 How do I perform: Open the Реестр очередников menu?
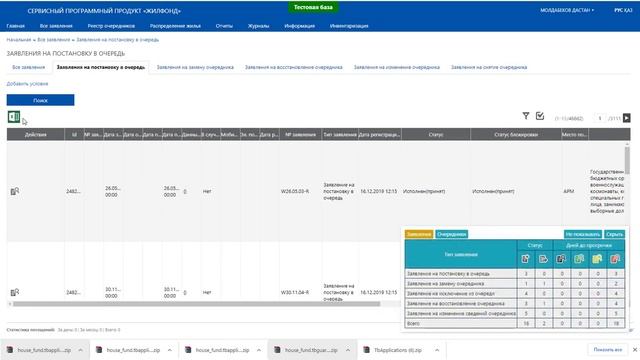click(111, 26)
